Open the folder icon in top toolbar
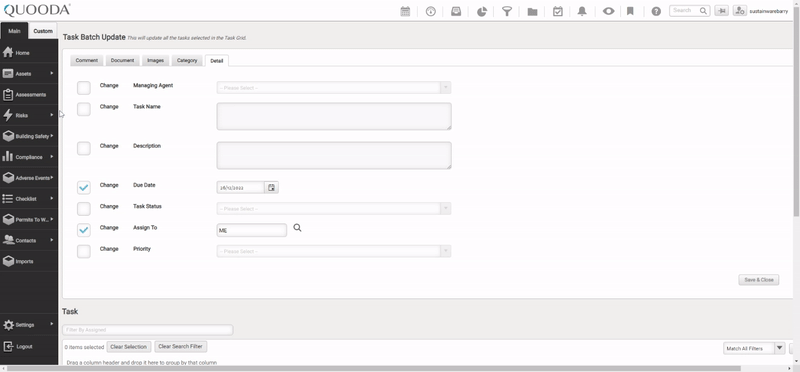The width and height of the screenshot is (800, 372). pyautogui.click(x=532, y=11)
